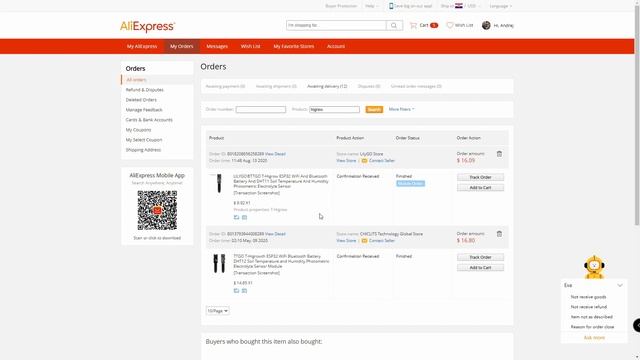Add to Cart for the $16.80 order
640x360 pixels.
pos(480,268)
